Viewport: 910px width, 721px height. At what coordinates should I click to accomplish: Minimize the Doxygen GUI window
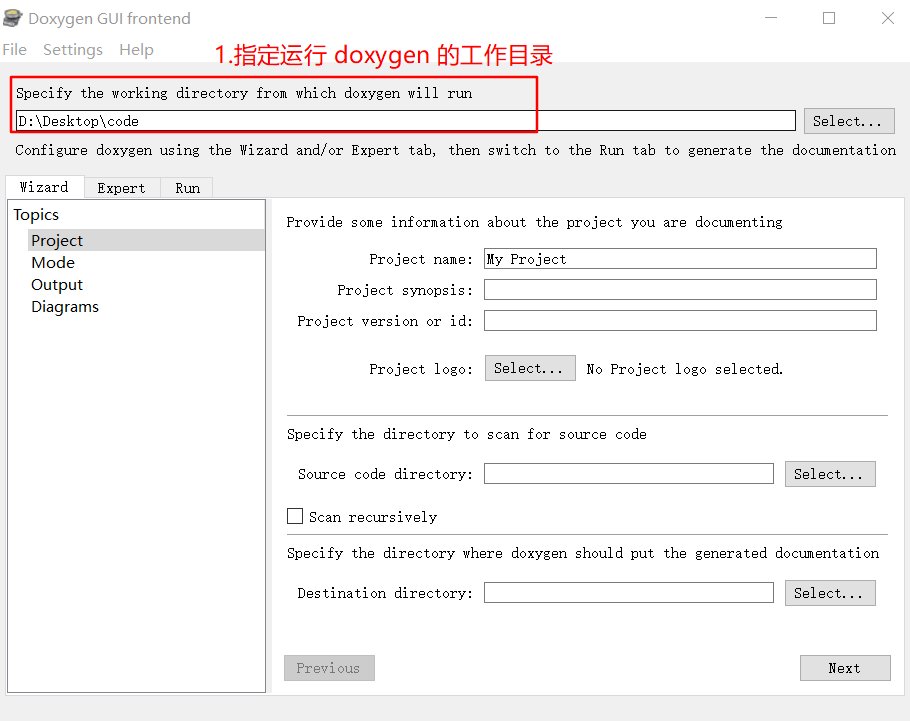click(771, 18)
